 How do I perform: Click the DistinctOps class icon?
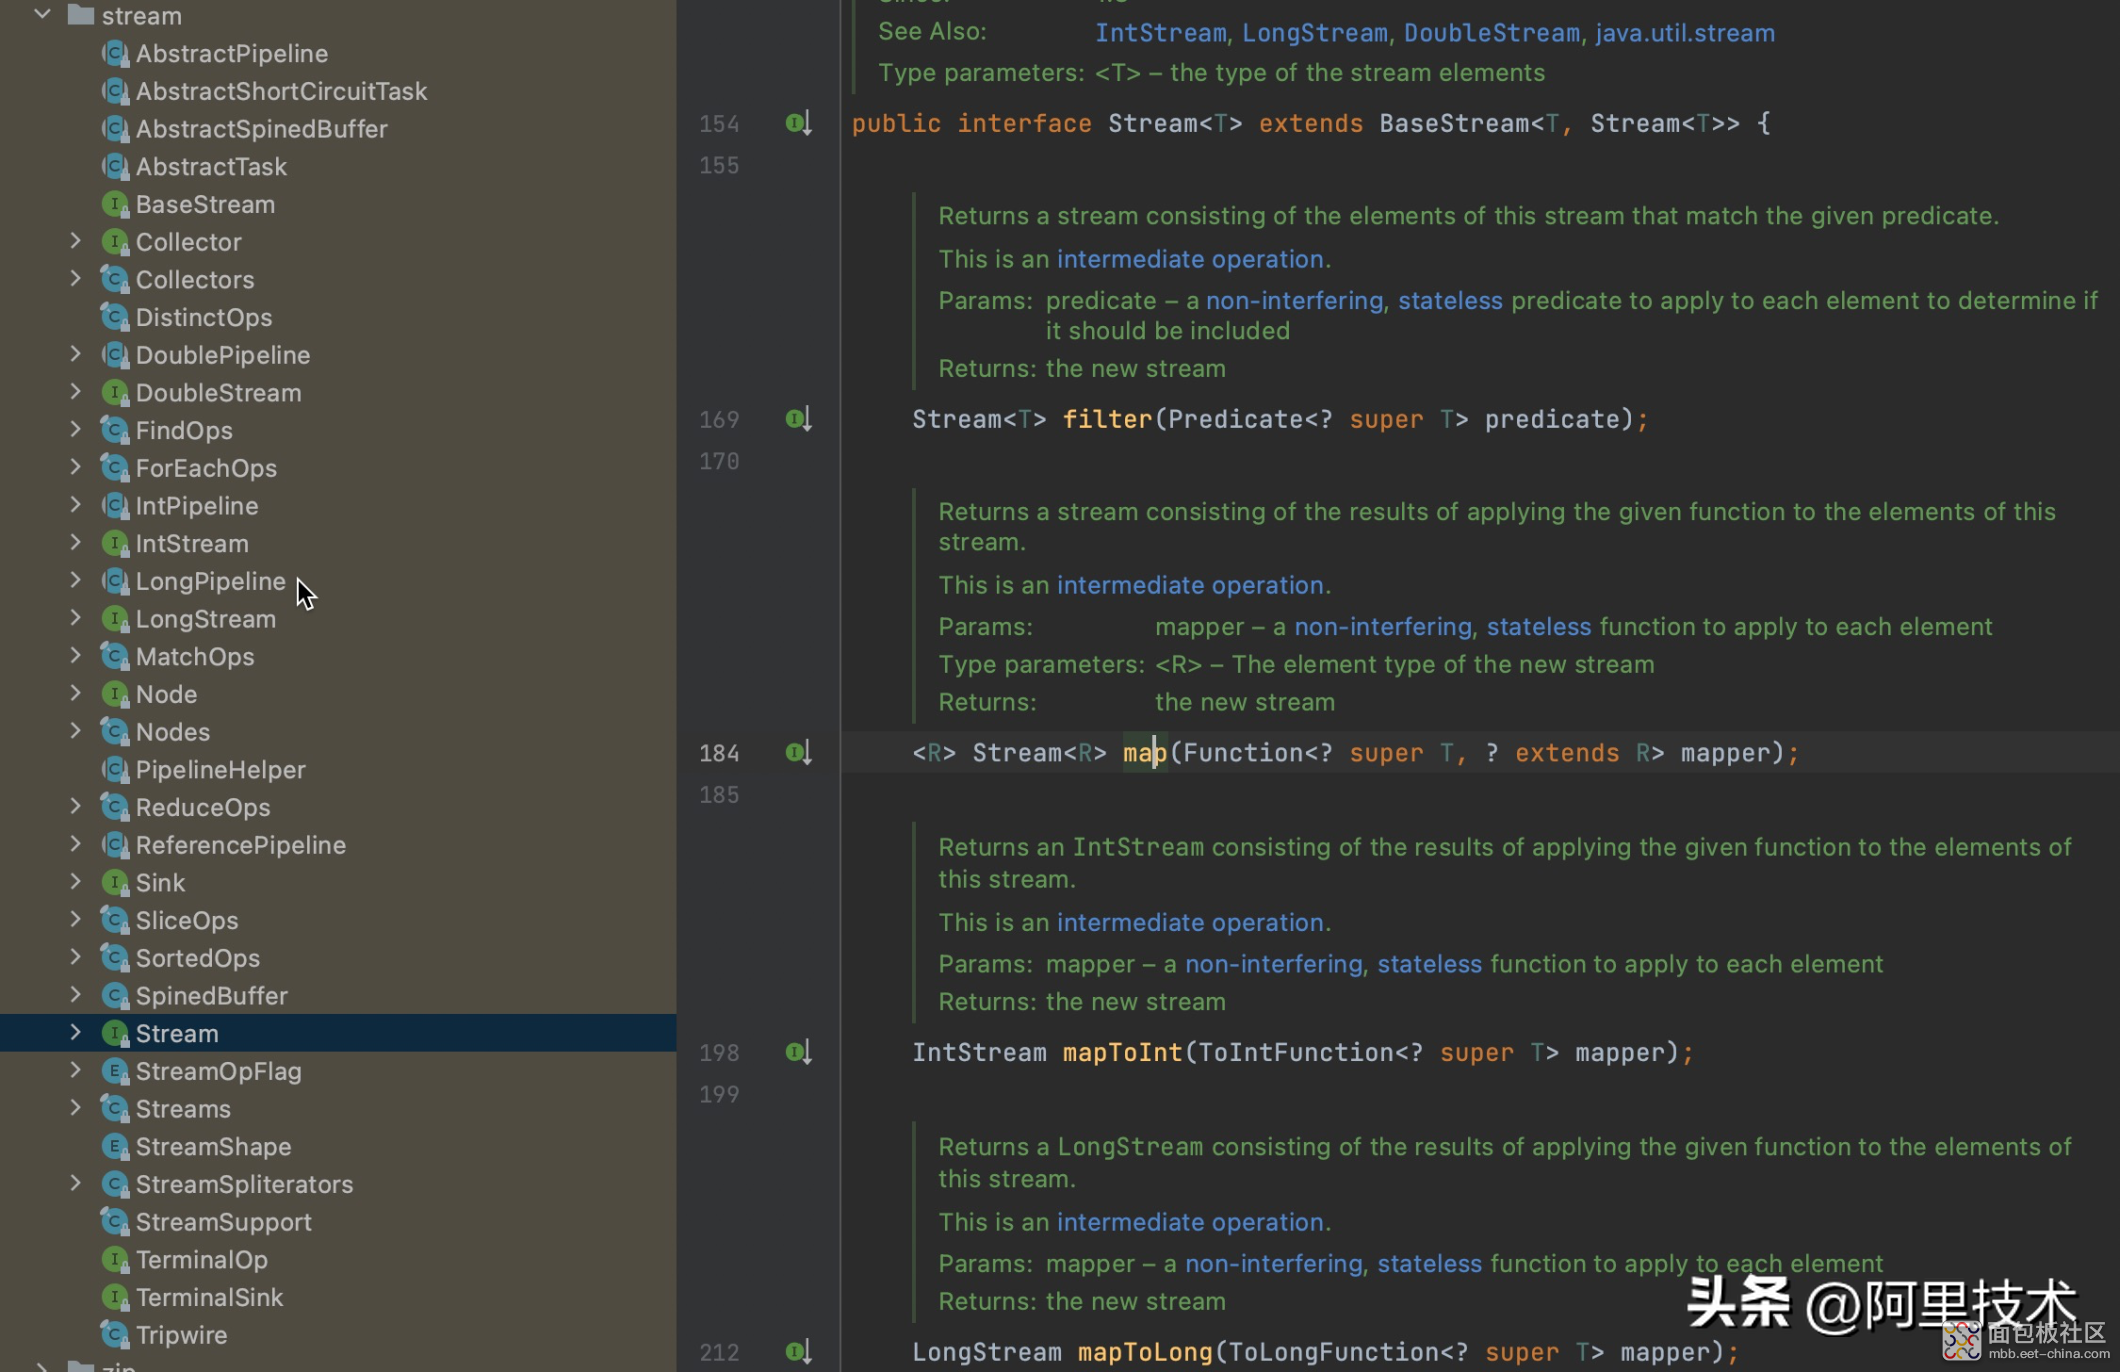click(116, 317)
